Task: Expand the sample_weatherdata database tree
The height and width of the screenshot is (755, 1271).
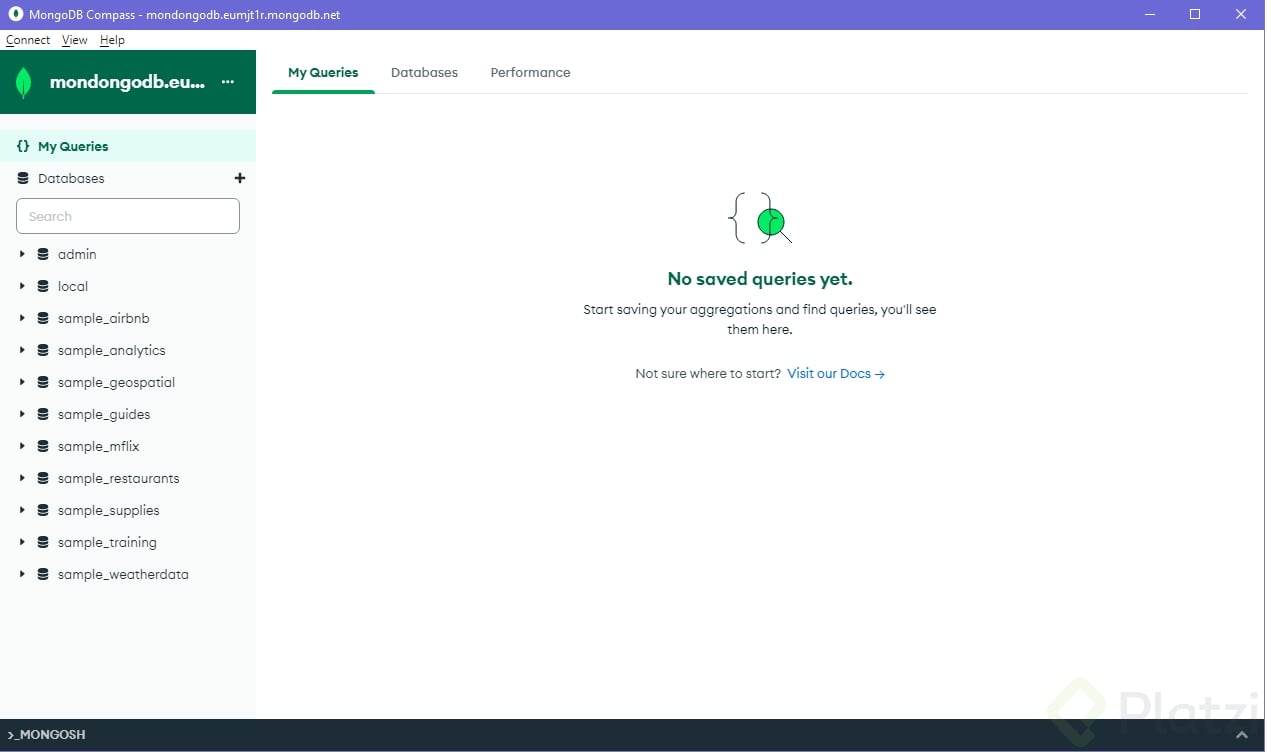Action: coord(22,574)
